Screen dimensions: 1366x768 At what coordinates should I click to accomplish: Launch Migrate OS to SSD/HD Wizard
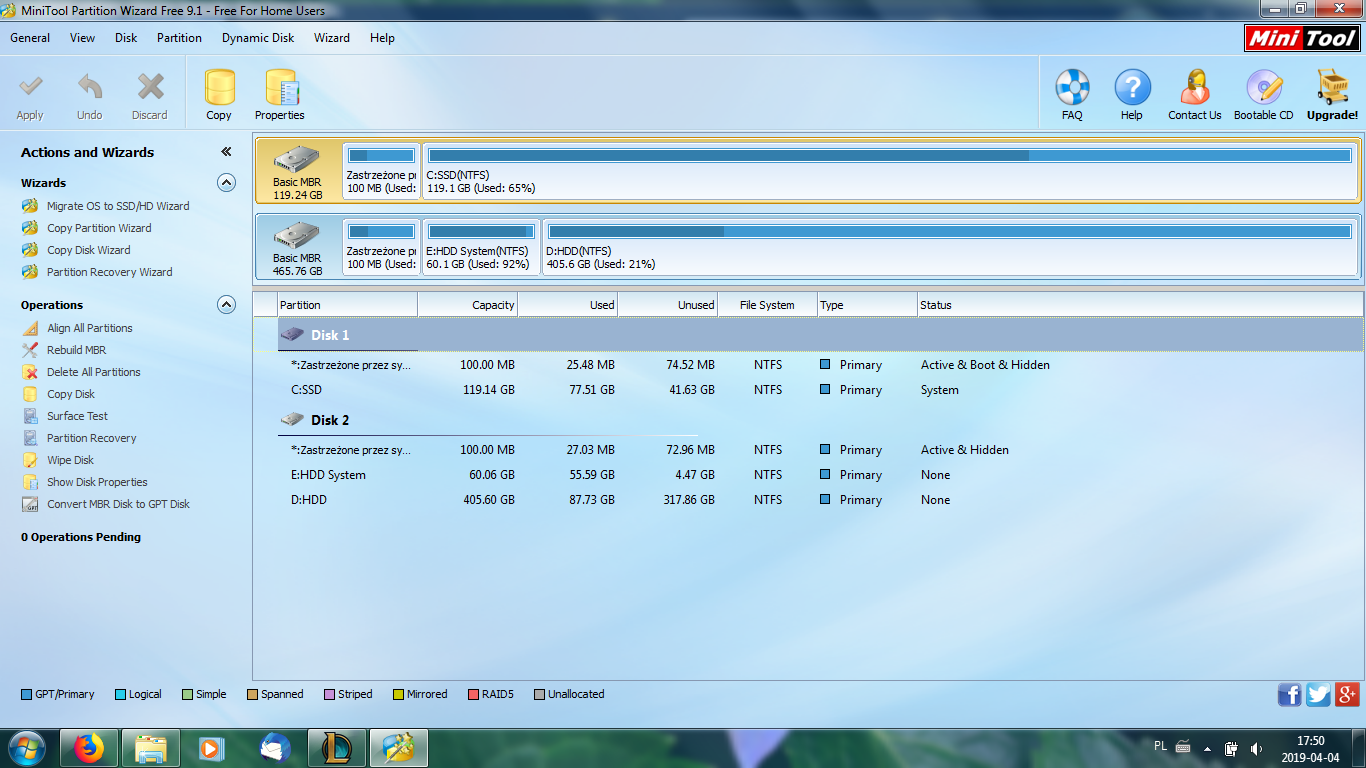118,206
